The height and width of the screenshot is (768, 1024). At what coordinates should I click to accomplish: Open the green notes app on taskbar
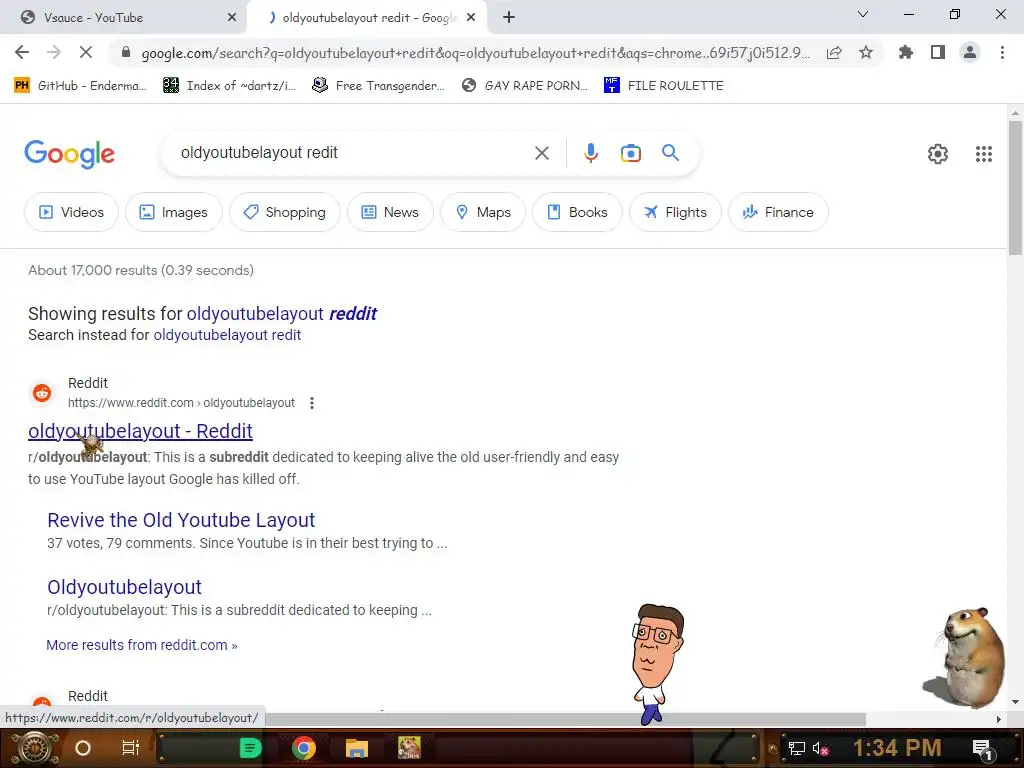pos(250,748)
